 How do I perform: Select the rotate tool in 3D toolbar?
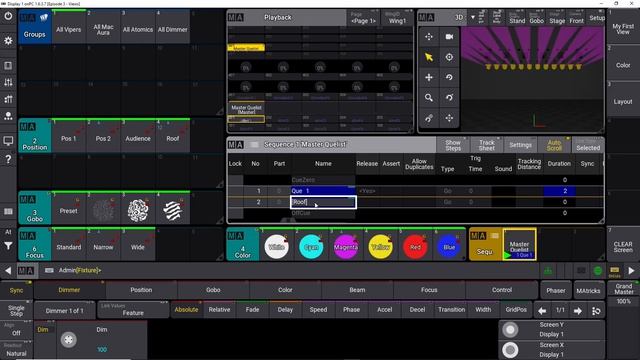pyautogui.click(x=449, y=78)
